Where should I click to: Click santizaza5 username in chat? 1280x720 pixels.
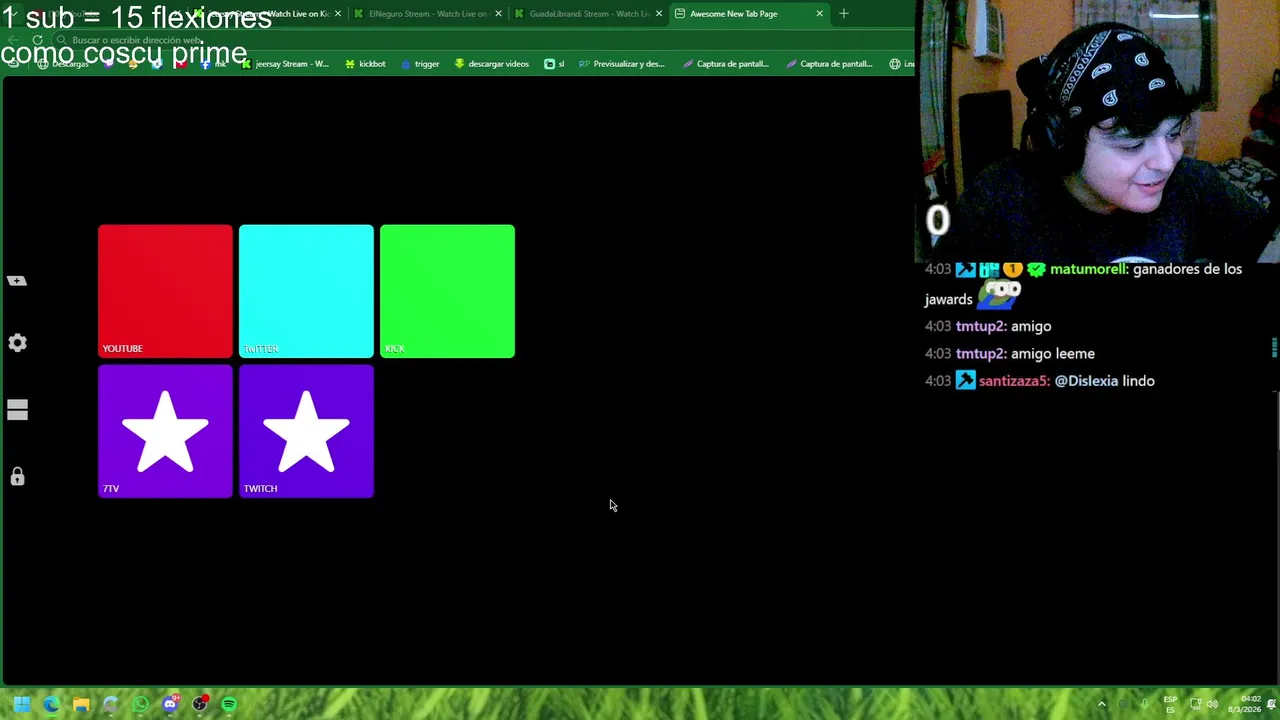(x=1014, y=381)
